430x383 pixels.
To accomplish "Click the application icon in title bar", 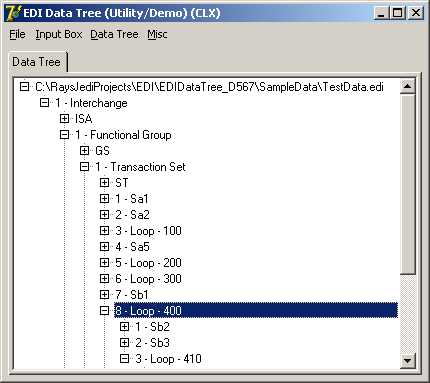I will (13, 13).
